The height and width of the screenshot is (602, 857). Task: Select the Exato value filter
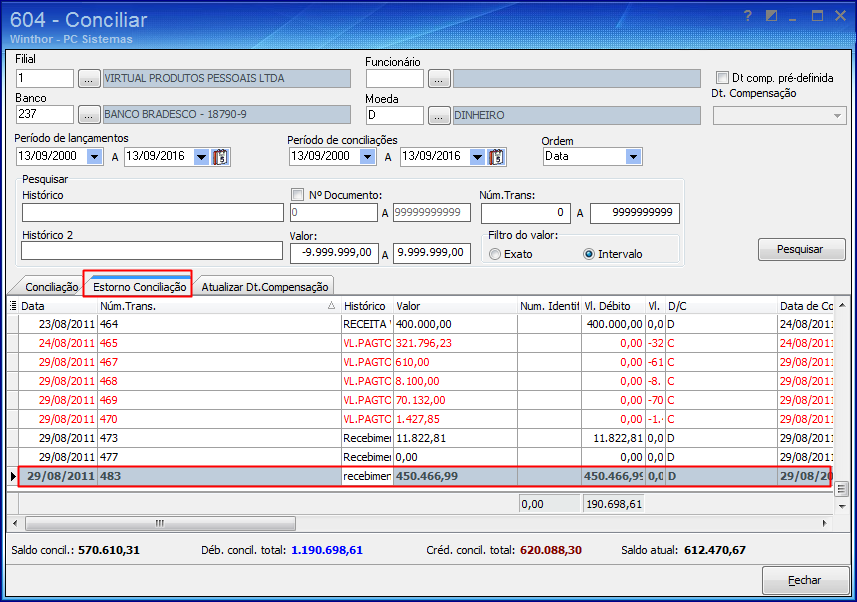point(495,254)
